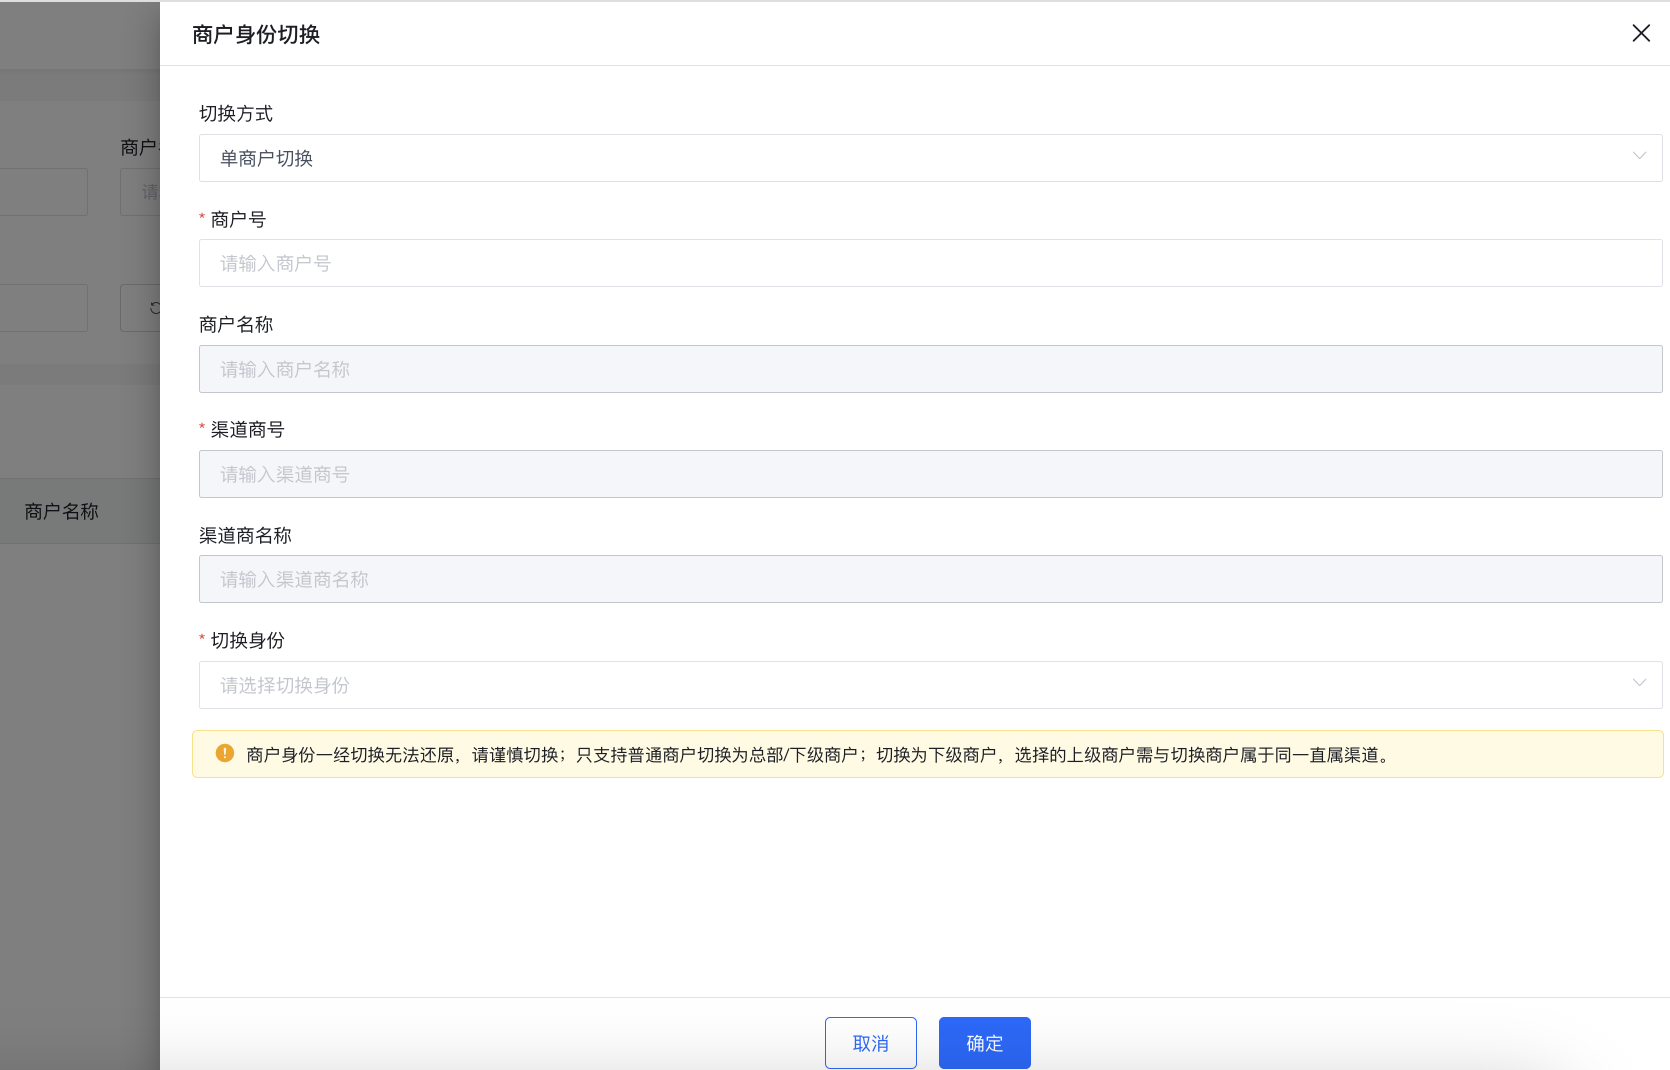Click the 切换身份 required field label
Image resolution: width=1670 pixels, height=1070 pixels.
(247, 640)
